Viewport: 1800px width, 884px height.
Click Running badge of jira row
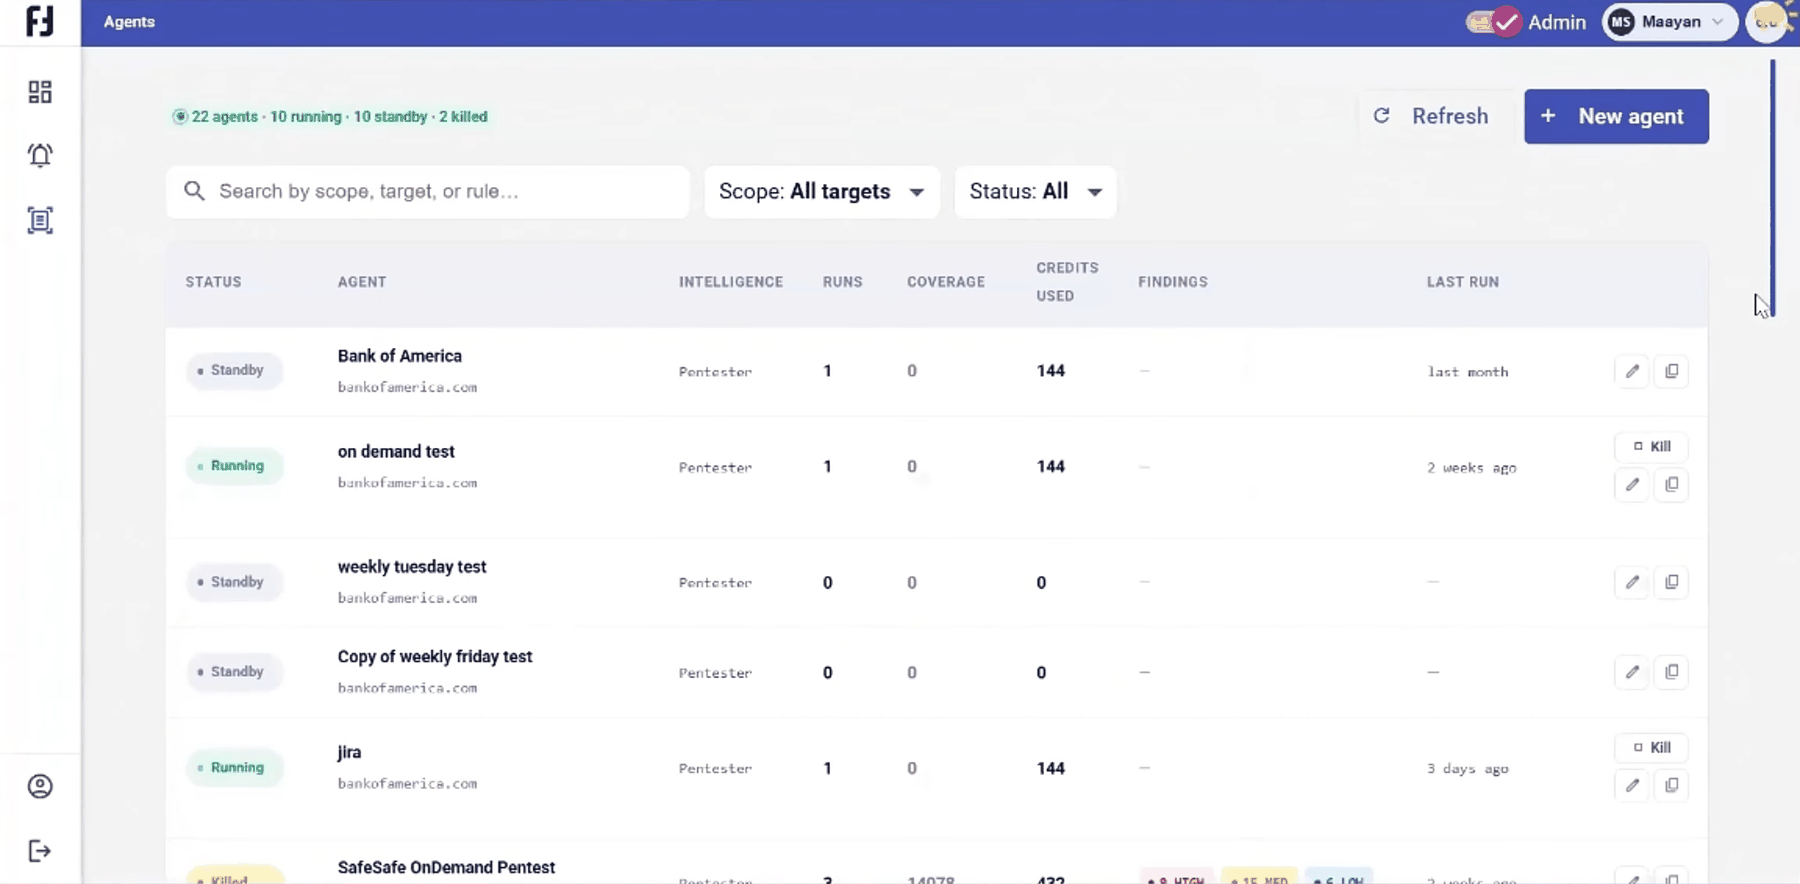pyautogui.click(x=234, y=768)
